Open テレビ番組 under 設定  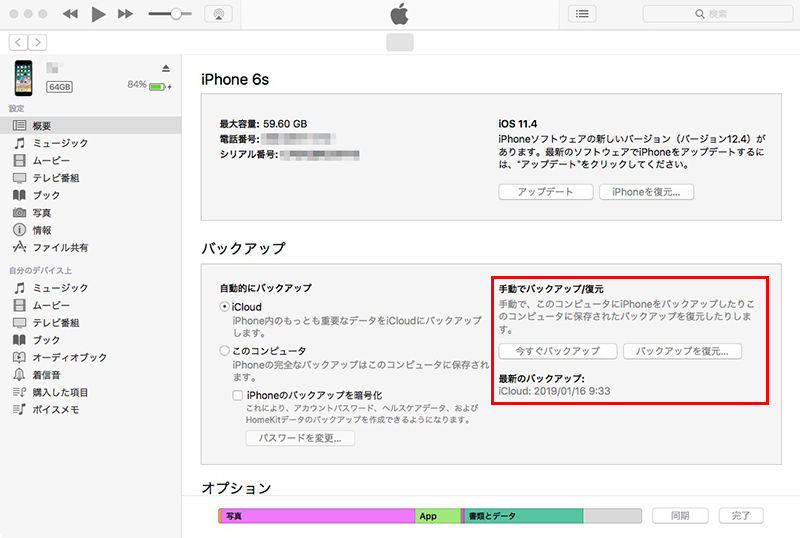[x=90, y=178]
